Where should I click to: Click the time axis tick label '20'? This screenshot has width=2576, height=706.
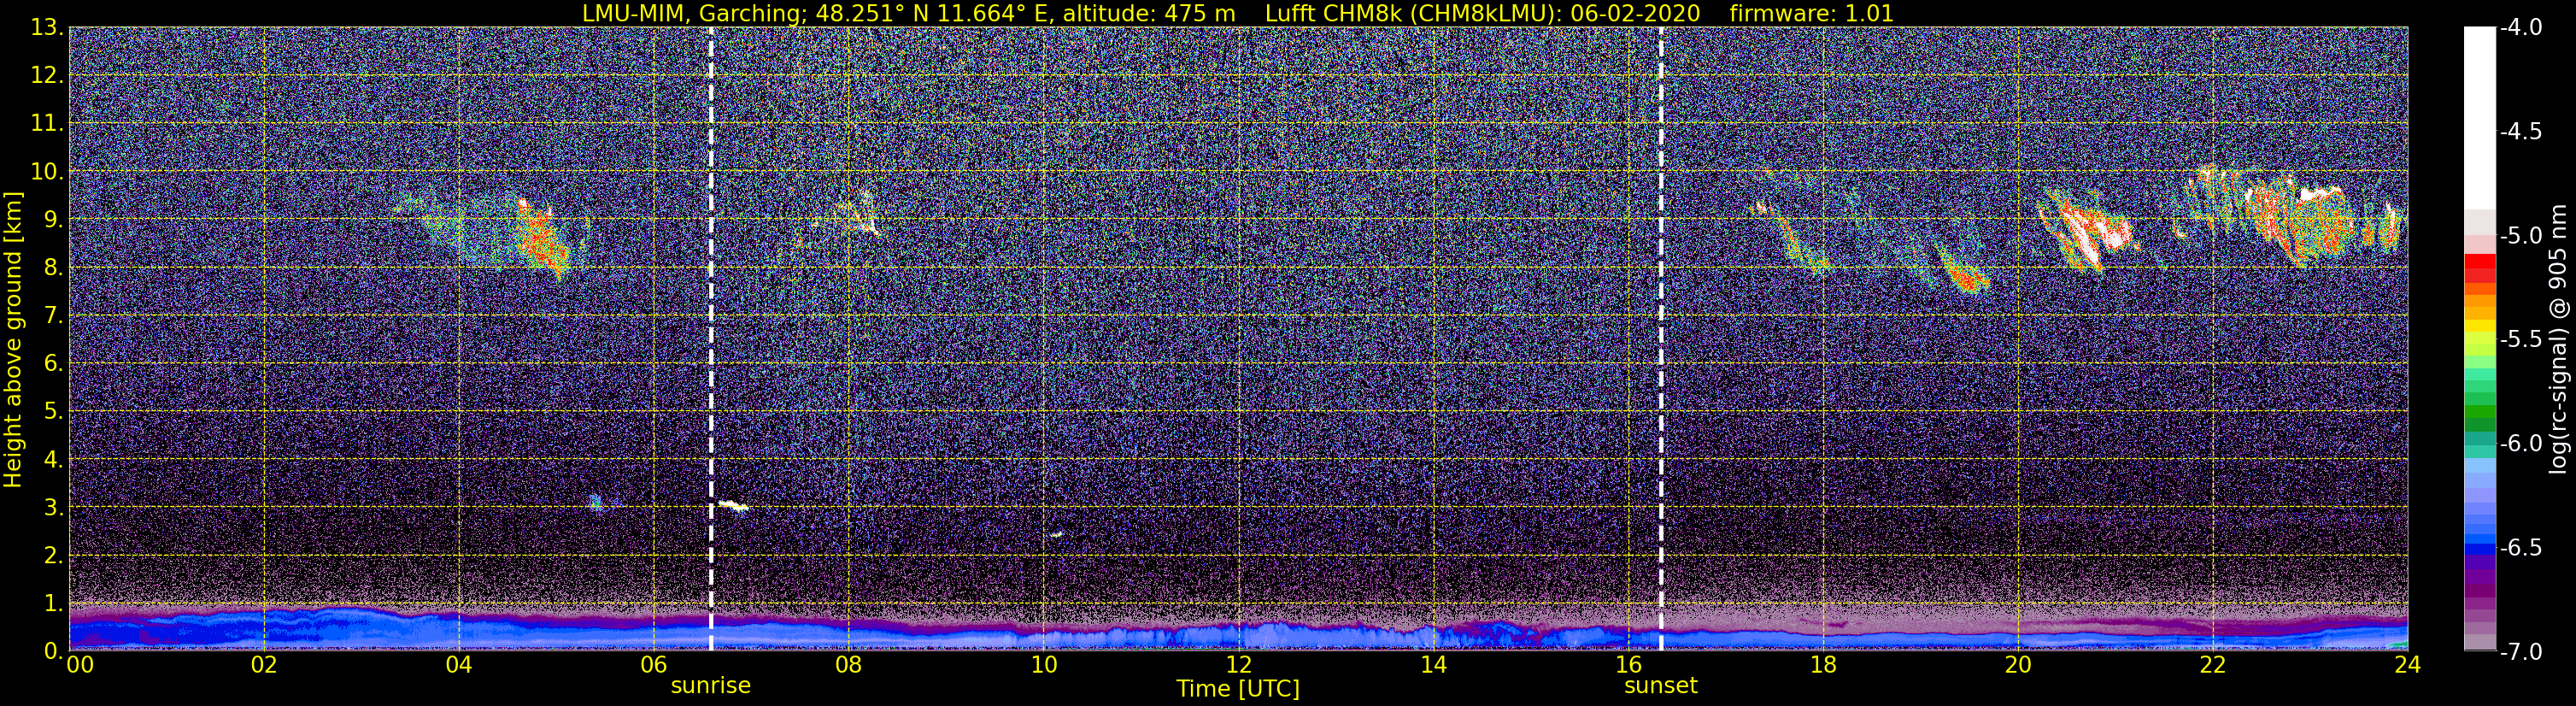[x=2018, y=665]
